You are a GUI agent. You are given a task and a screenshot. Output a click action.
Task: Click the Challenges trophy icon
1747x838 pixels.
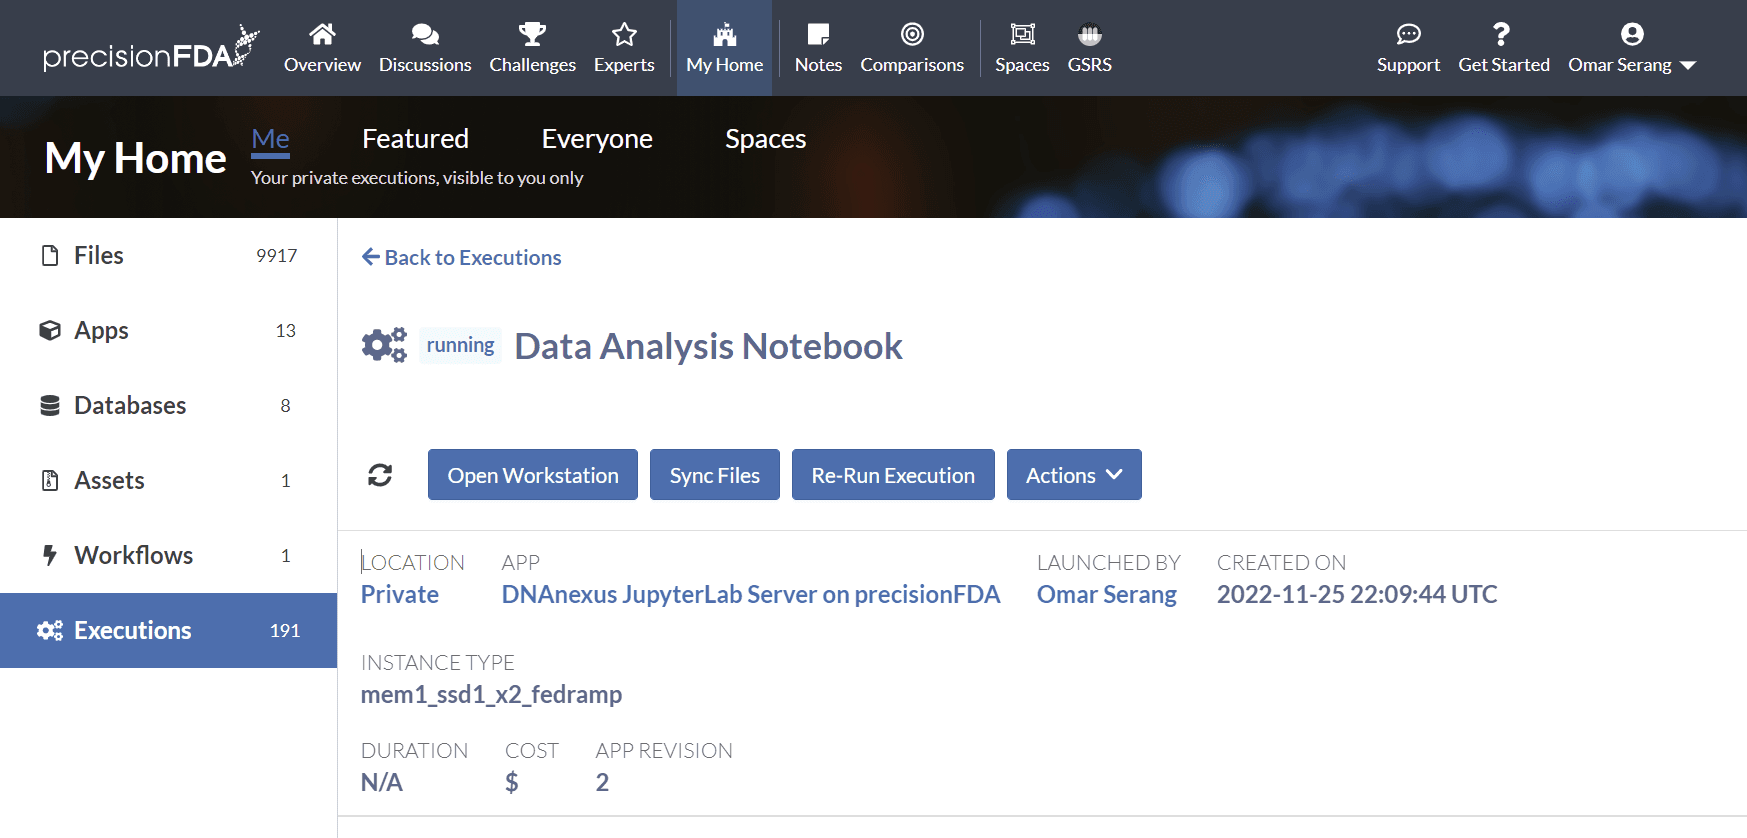point(532,35)
